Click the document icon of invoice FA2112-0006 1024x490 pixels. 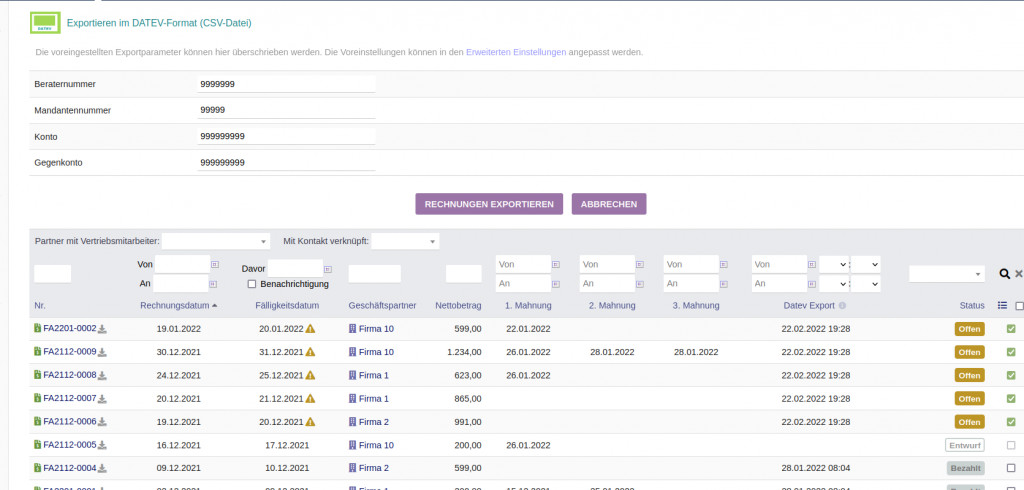tap(38, 422)
